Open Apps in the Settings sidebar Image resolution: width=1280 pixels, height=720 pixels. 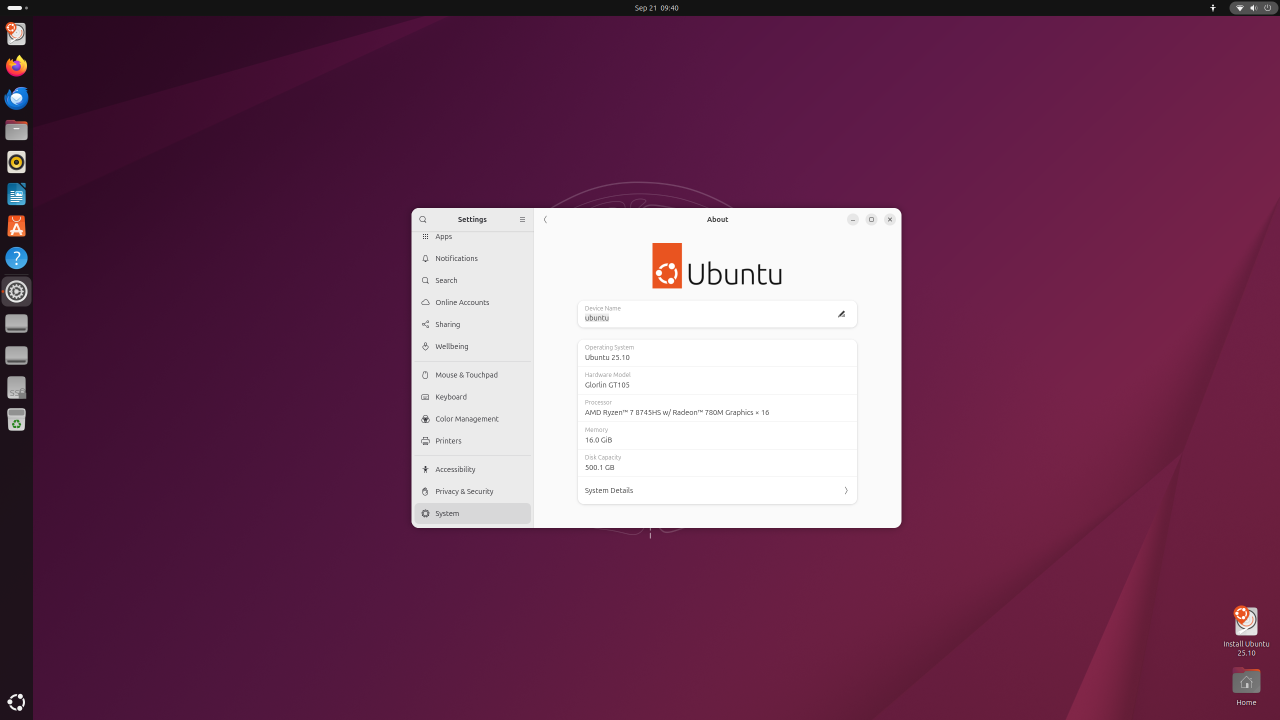click(x=473, y=237)
